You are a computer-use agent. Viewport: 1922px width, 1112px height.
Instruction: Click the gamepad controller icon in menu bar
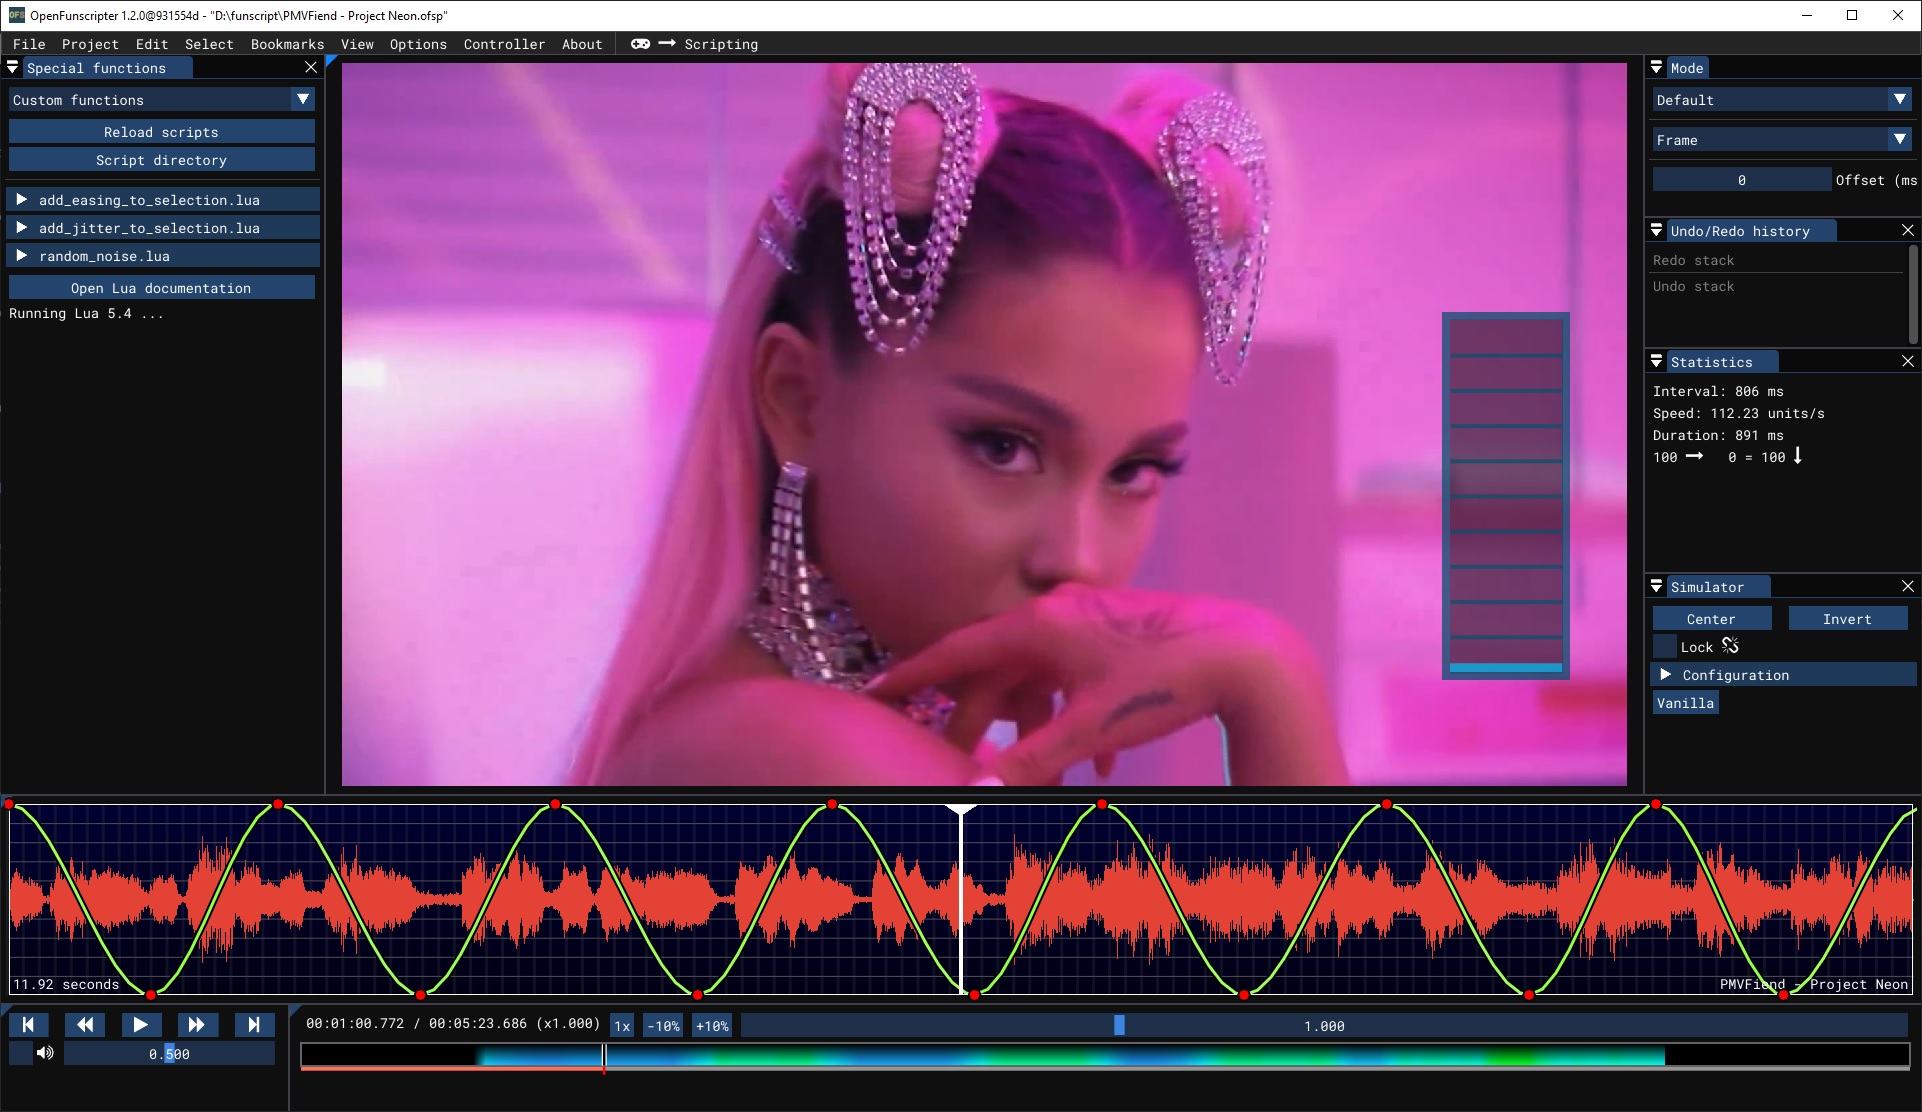tap(640, 44)
